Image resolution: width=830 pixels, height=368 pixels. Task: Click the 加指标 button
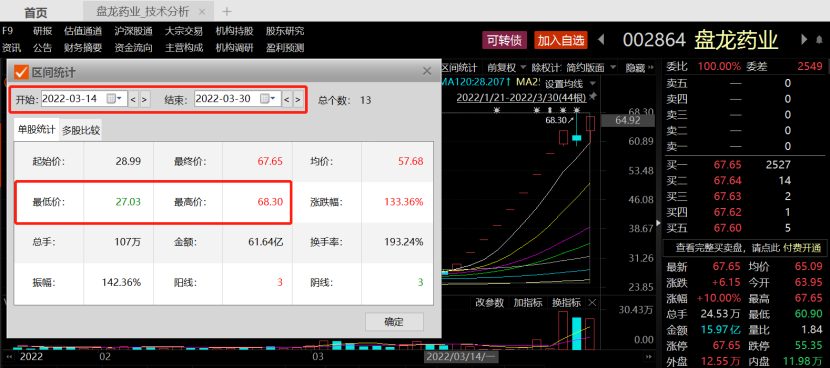point(528,303)
